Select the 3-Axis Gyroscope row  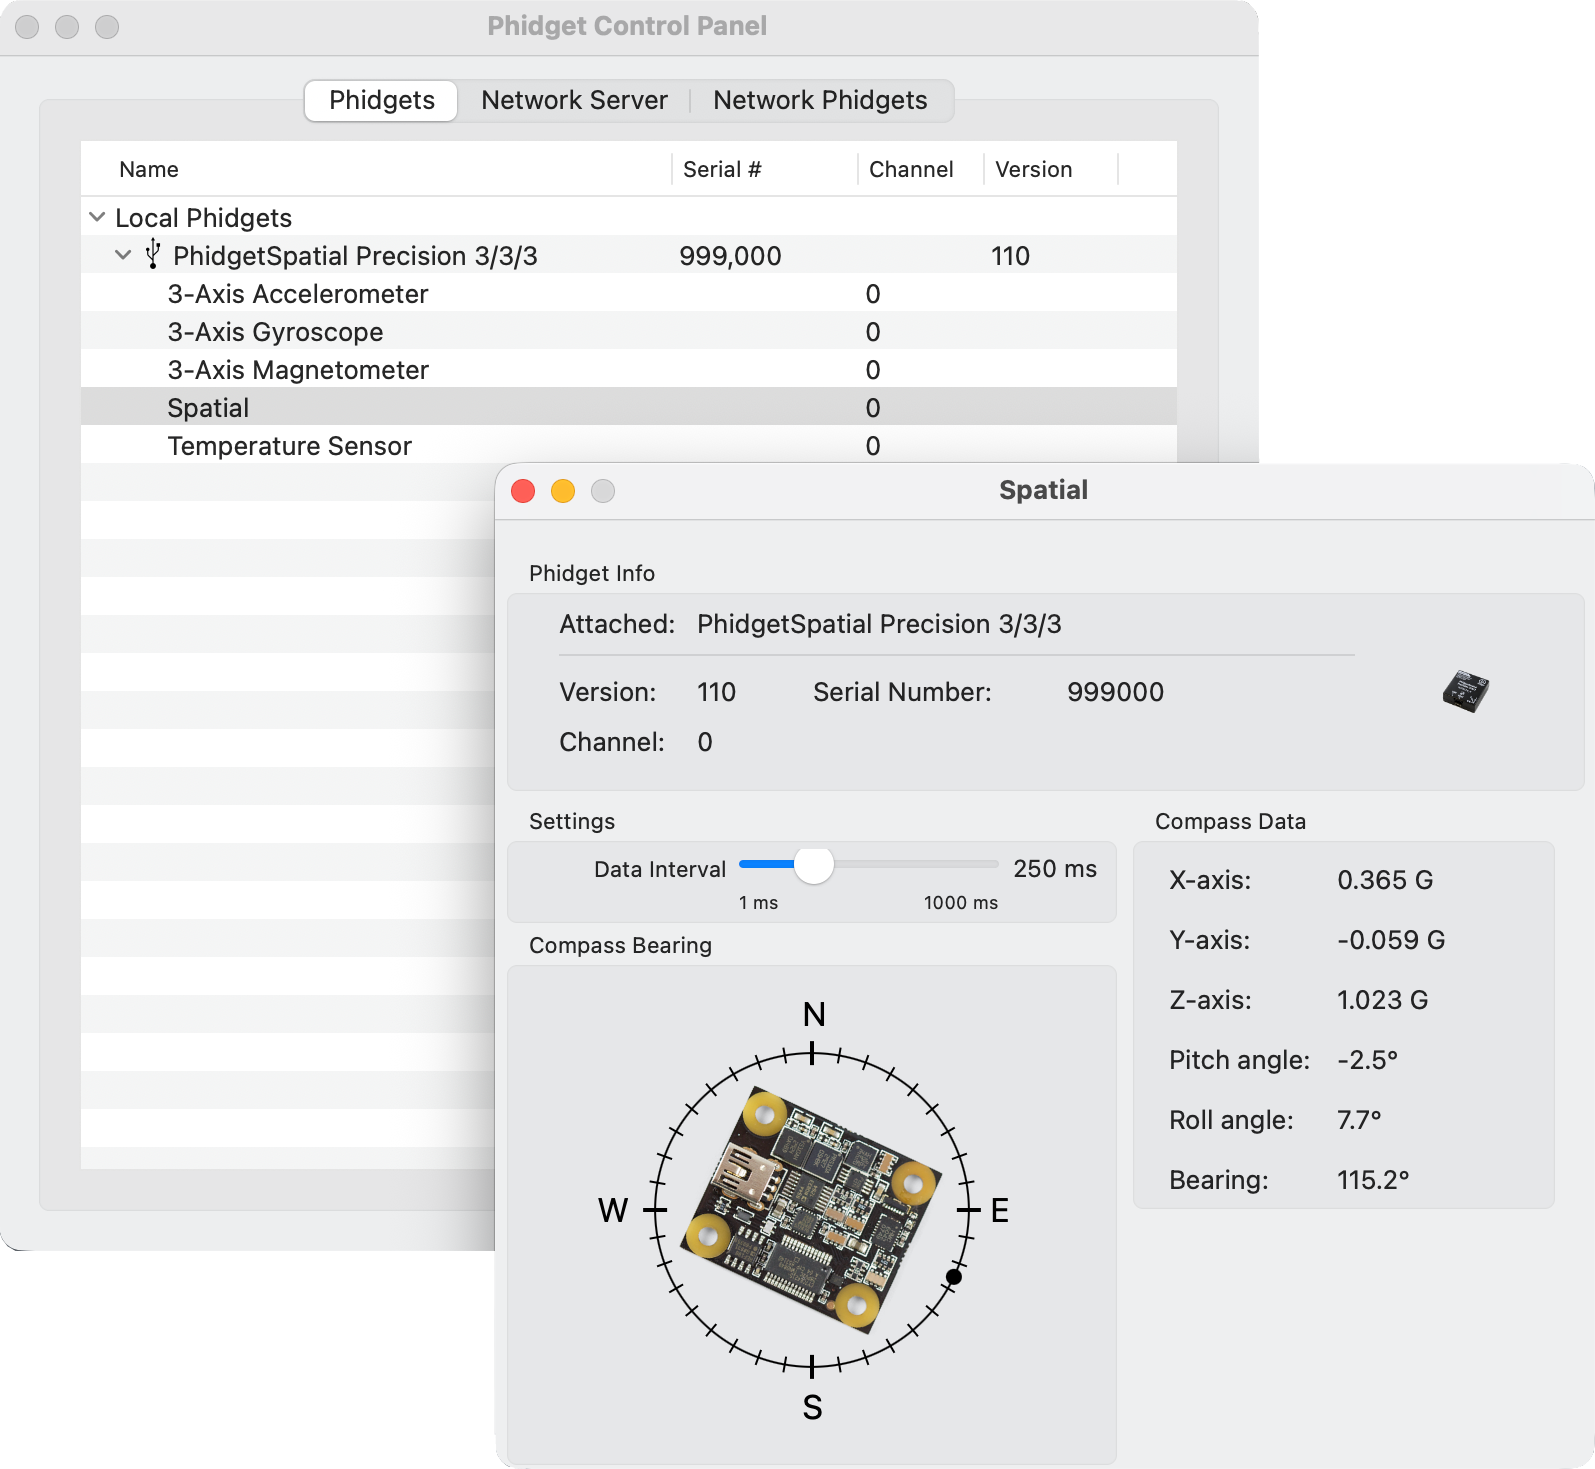[275, 332]
